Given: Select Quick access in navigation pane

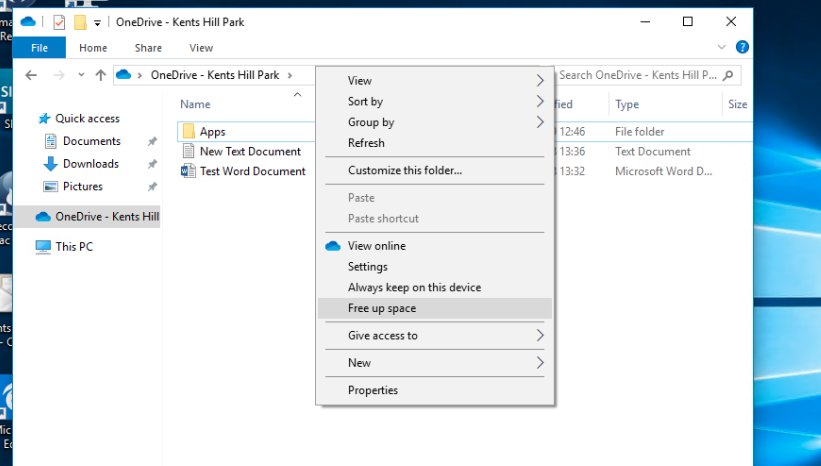Looking at the screenshot, I should point(87,119).
